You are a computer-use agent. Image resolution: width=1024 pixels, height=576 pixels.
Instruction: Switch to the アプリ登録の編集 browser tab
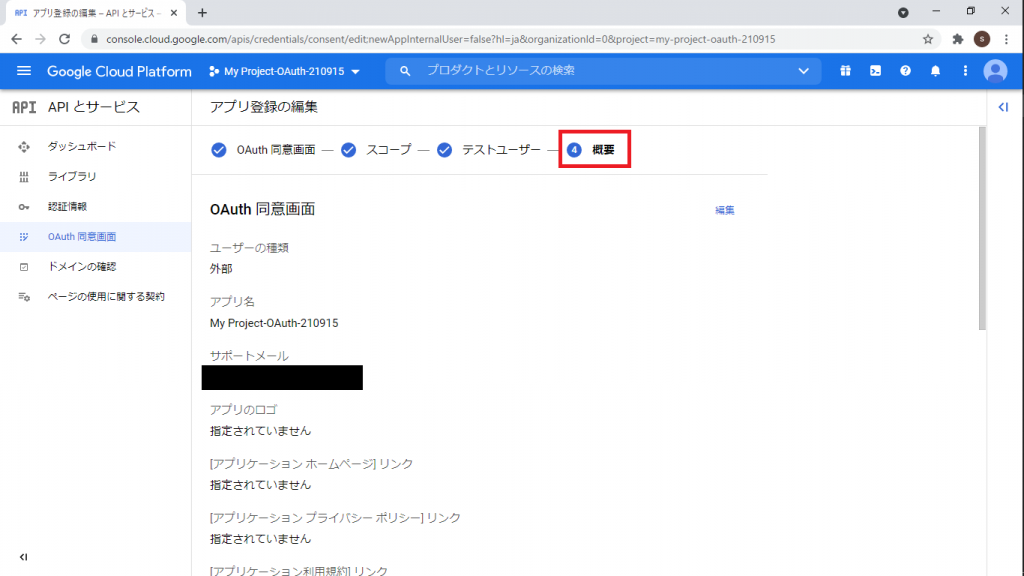point(85,13)
